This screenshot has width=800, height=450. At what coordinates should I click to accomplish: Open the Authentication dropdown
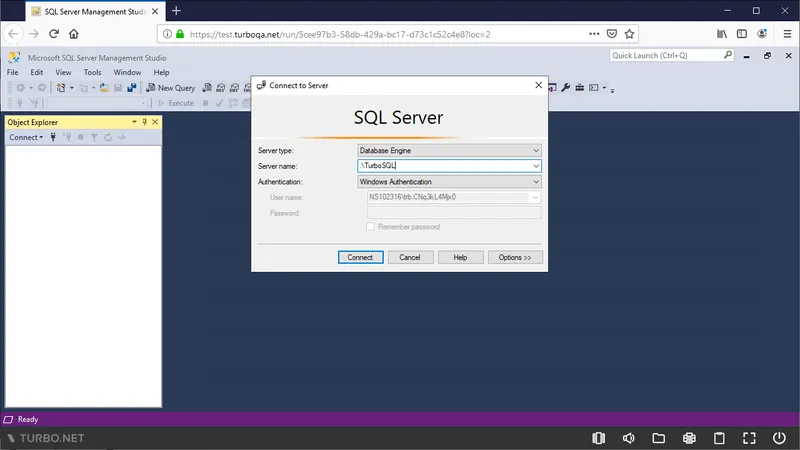click(449, 182)
